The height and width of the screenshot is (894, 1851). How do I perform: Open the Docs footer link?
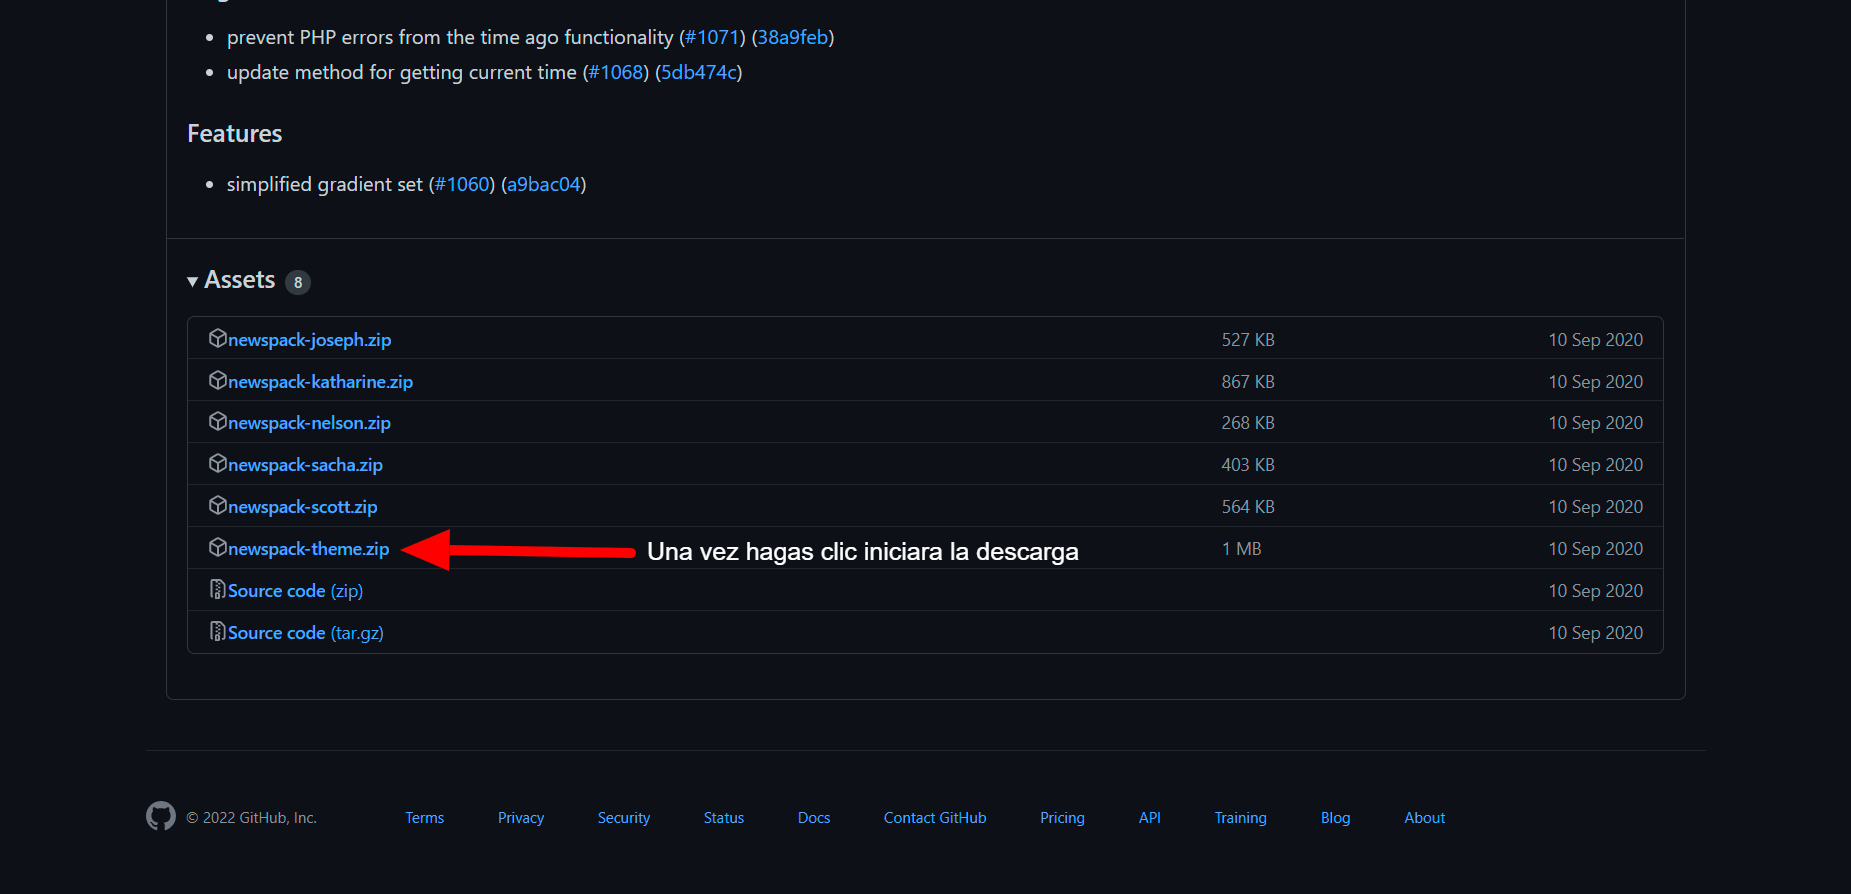pos(814,818)
